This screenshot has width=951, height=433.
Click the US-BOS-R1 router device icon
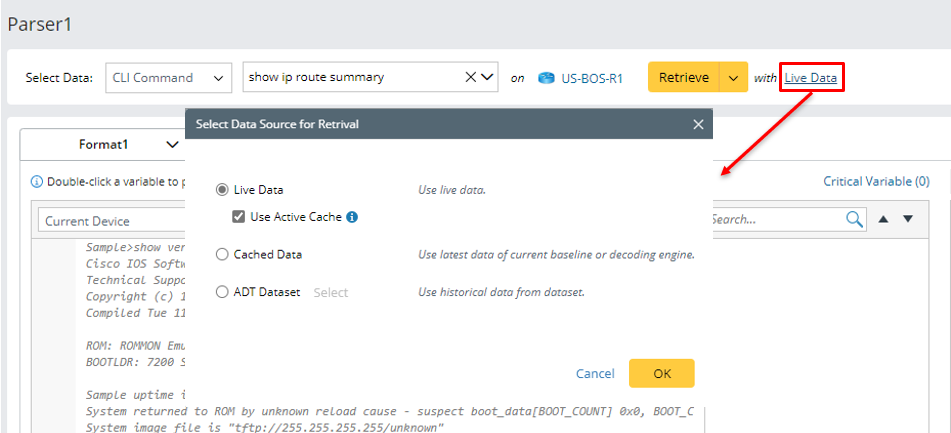(x=546, y=78)
